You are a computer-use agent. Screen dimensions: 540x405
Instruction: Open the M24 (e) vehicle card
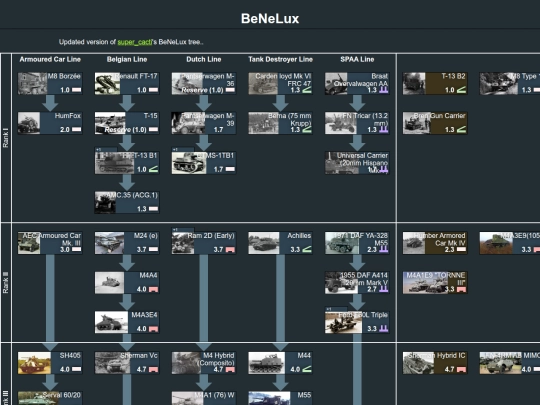point(127,243)
